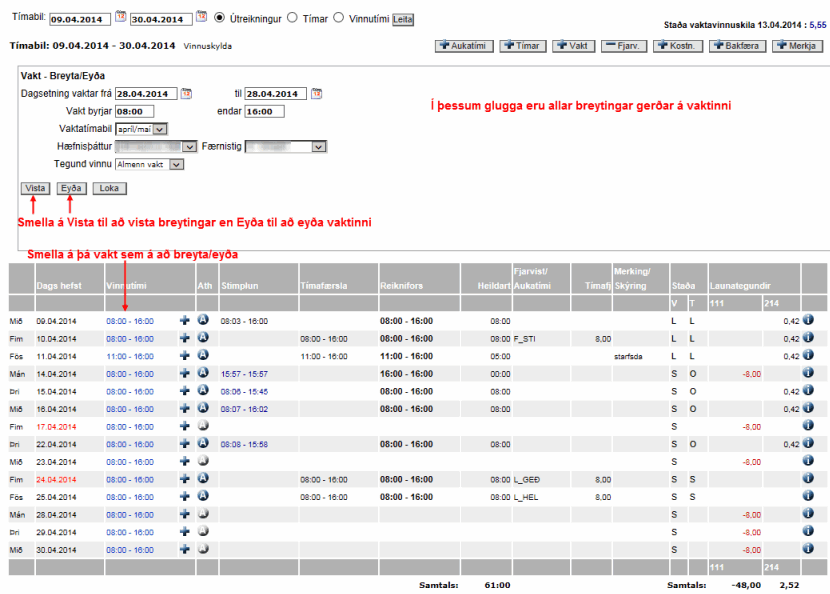Click the A note icon for 09.04.2014
Screen dimensions: 830x594
203,320
